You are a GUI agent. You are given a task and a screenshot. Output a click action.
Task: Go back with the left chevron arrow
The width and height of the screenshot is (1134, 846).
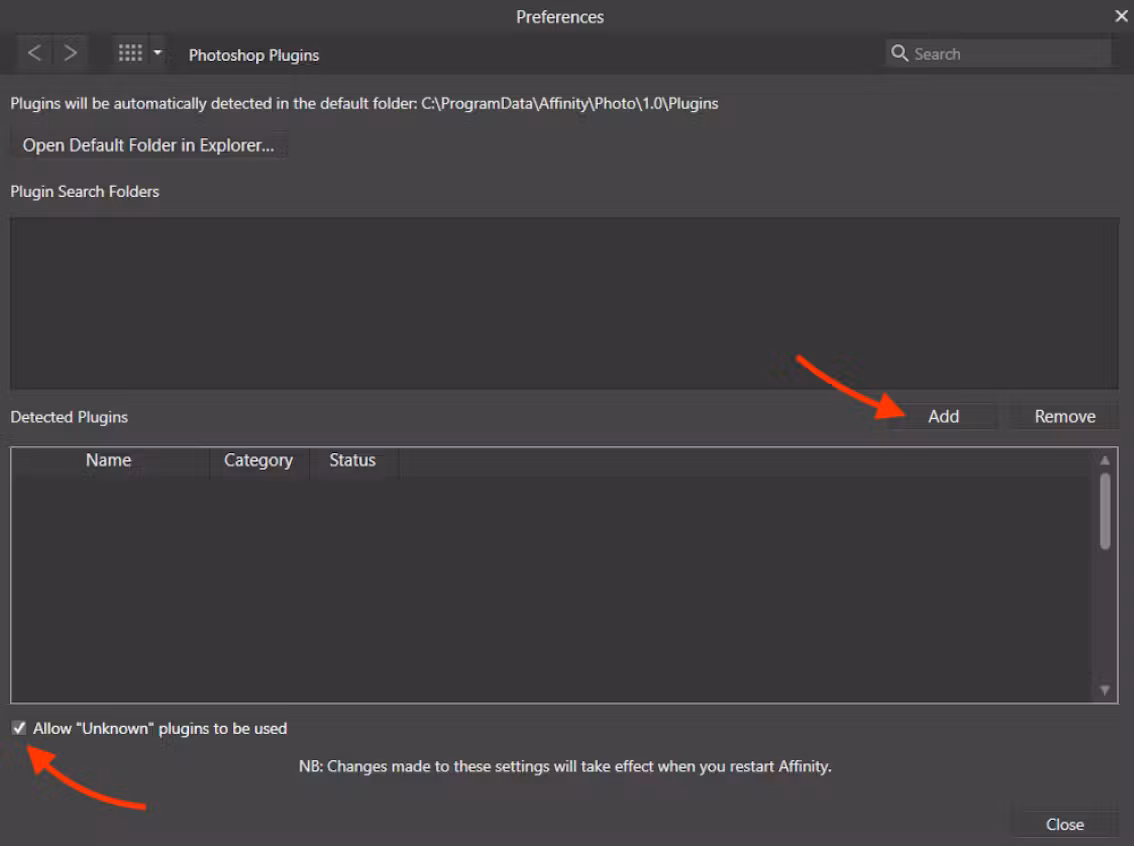click(34, 53)
